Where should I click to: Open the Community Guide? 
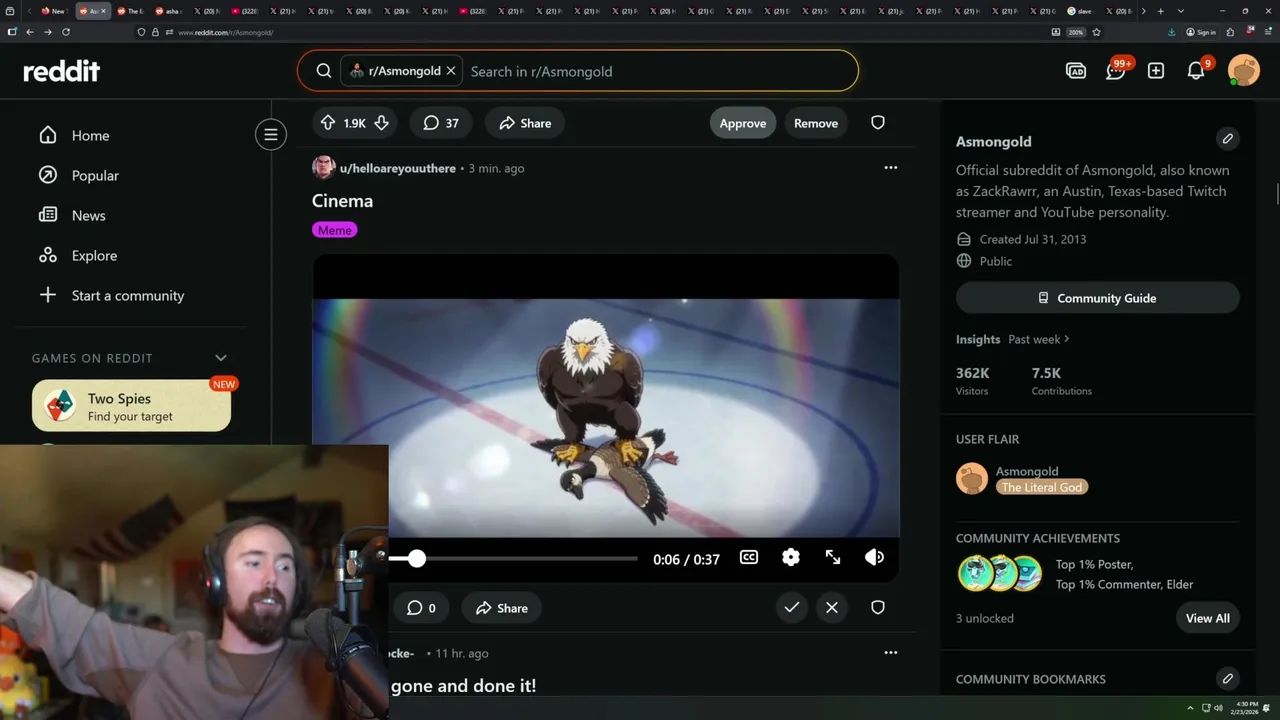(x=1098, y=298)
